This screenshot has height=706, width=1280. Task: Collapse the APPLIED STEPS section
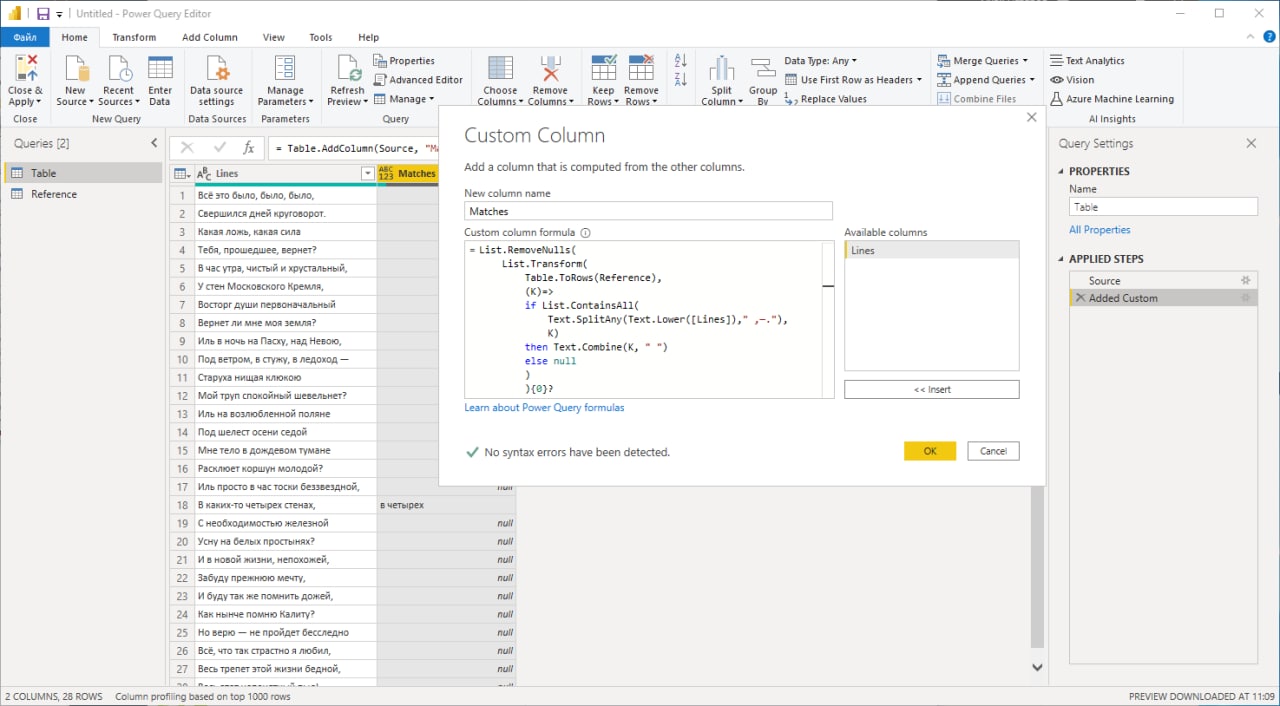pos(1062,259)
